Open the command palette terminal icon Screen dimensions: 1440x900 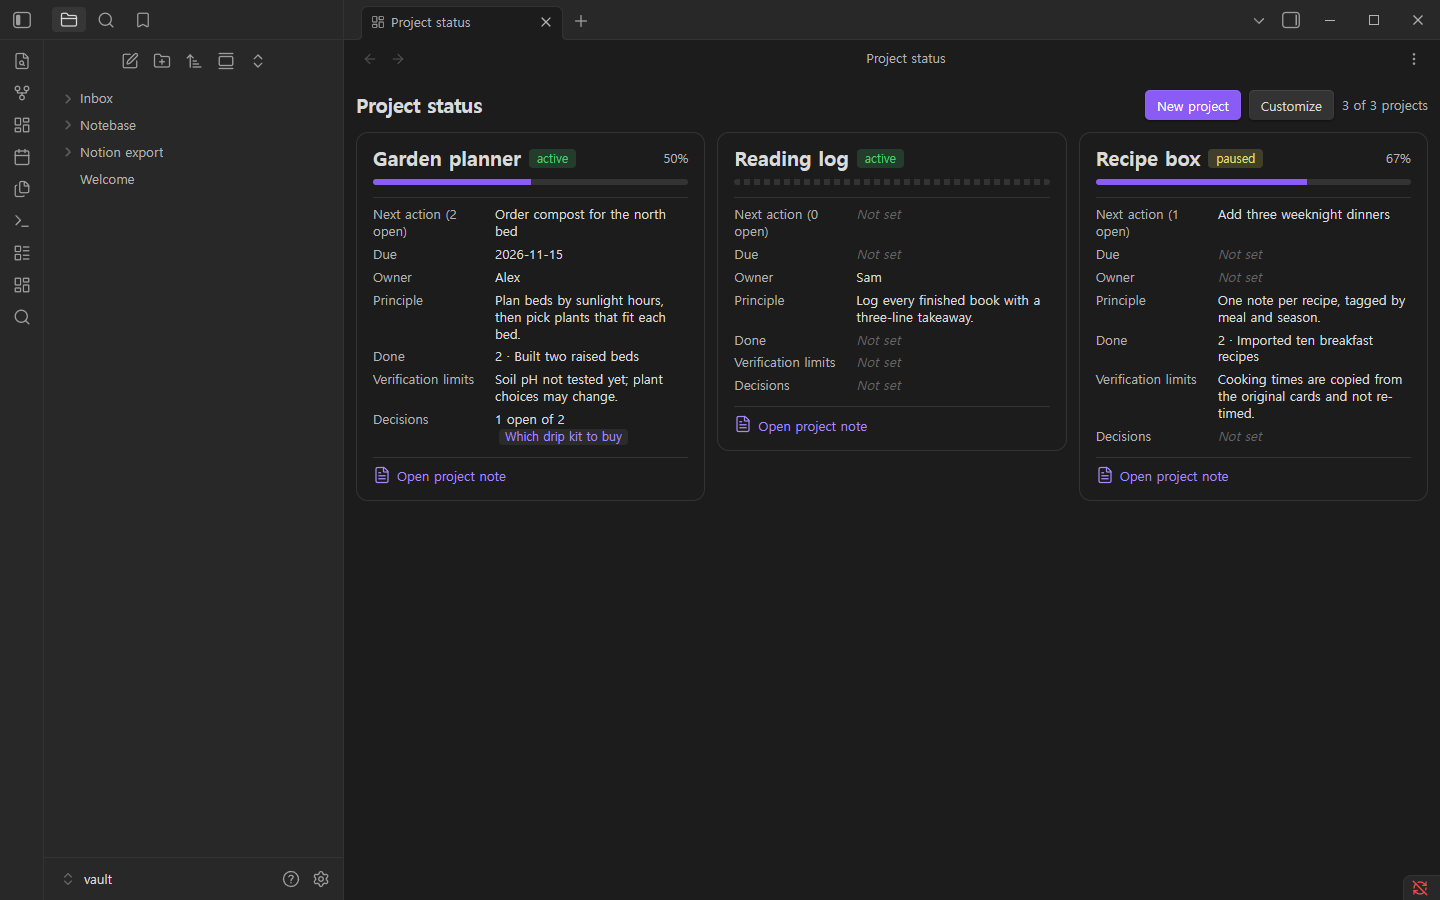[x=22, y=221]
